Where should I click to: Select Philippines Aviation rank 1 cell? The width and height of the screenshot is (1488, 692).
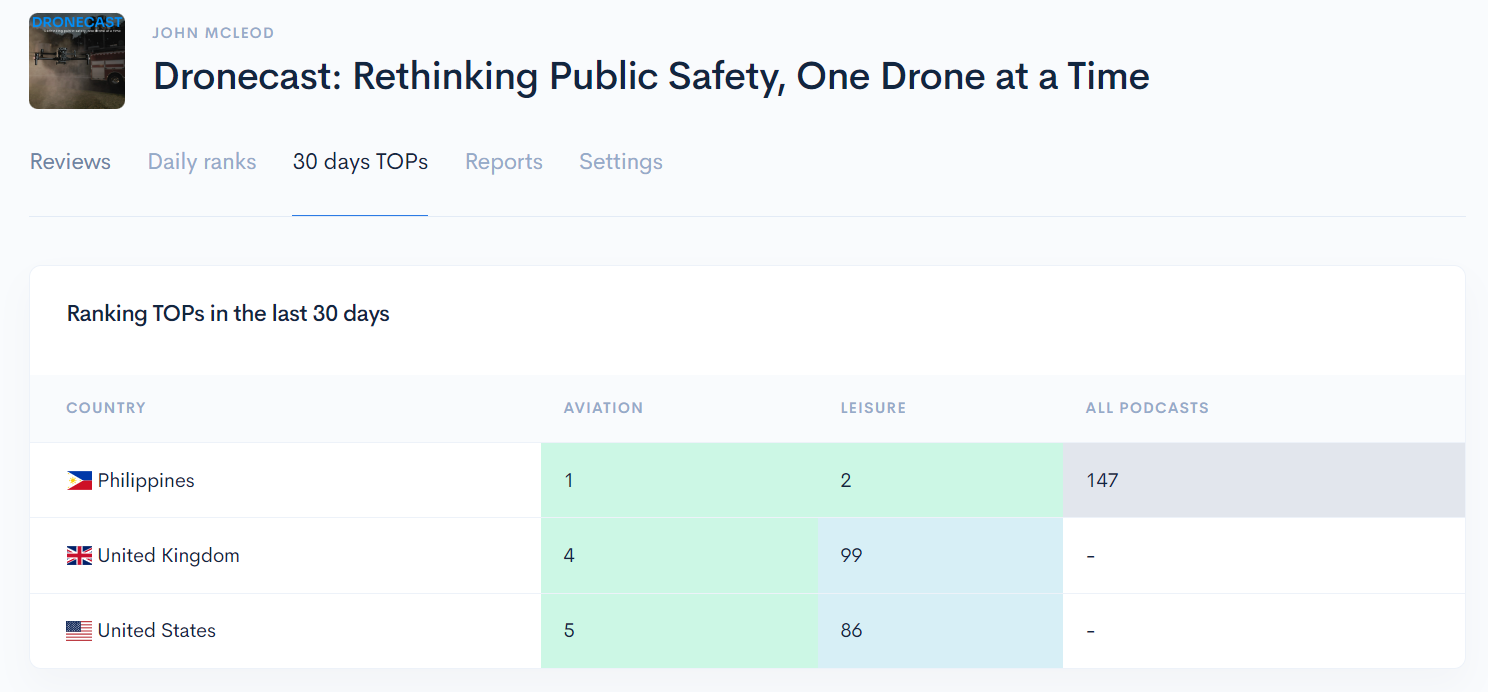coord(679,480)
